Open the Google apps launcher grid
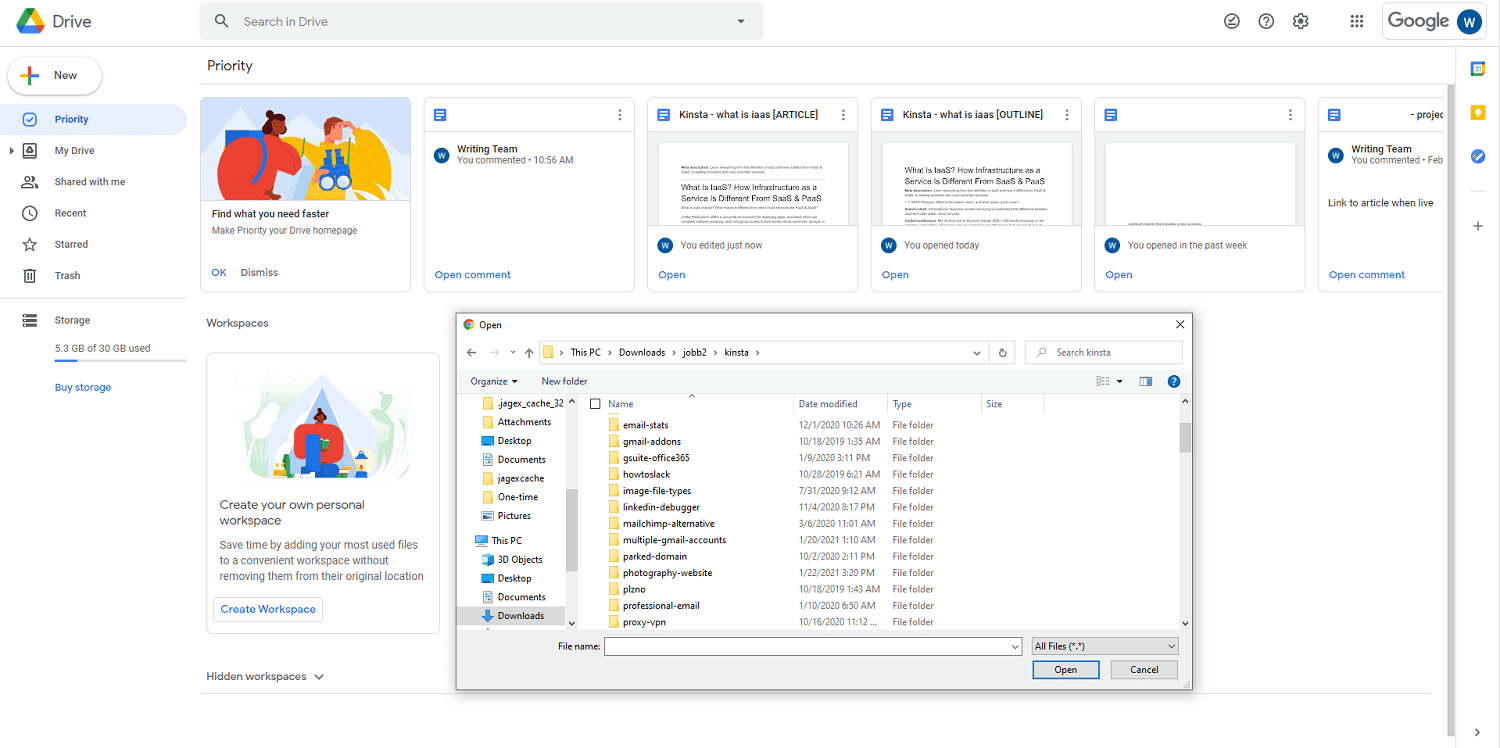 click(x=1356, y=20)
